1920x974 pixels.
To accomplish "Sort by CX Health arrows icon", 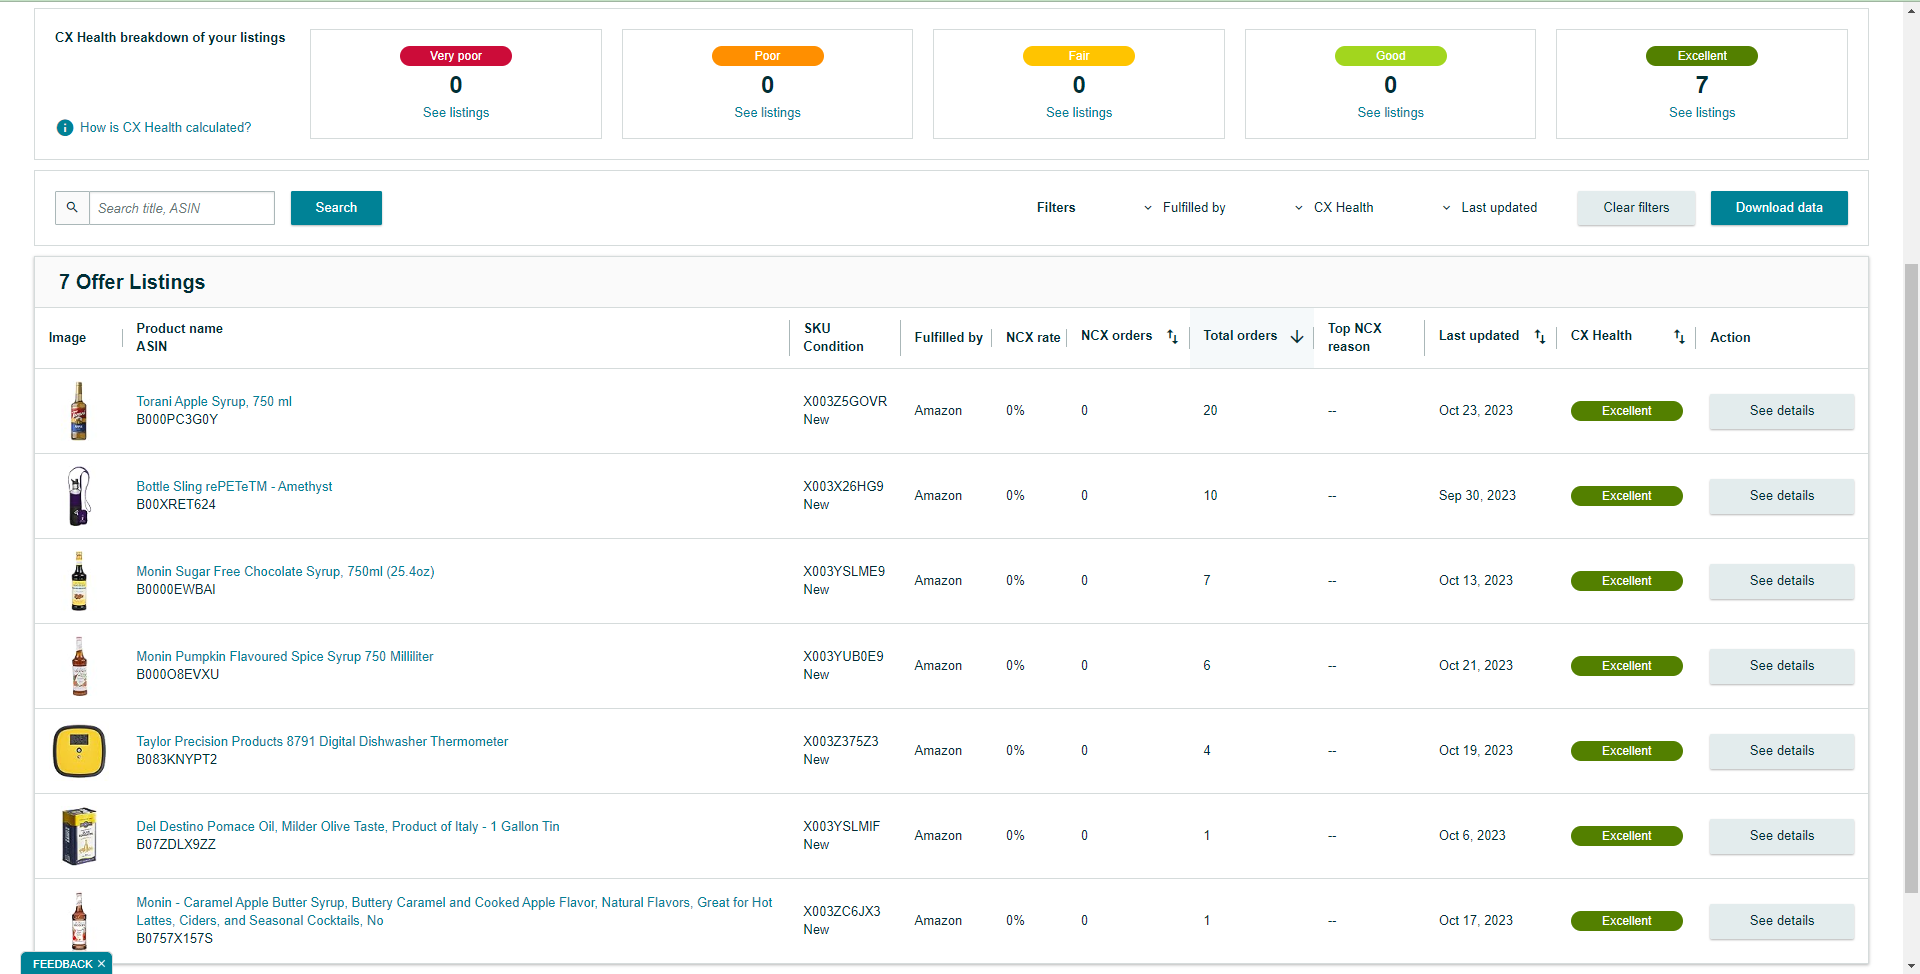I will [x=1679, y=337].
